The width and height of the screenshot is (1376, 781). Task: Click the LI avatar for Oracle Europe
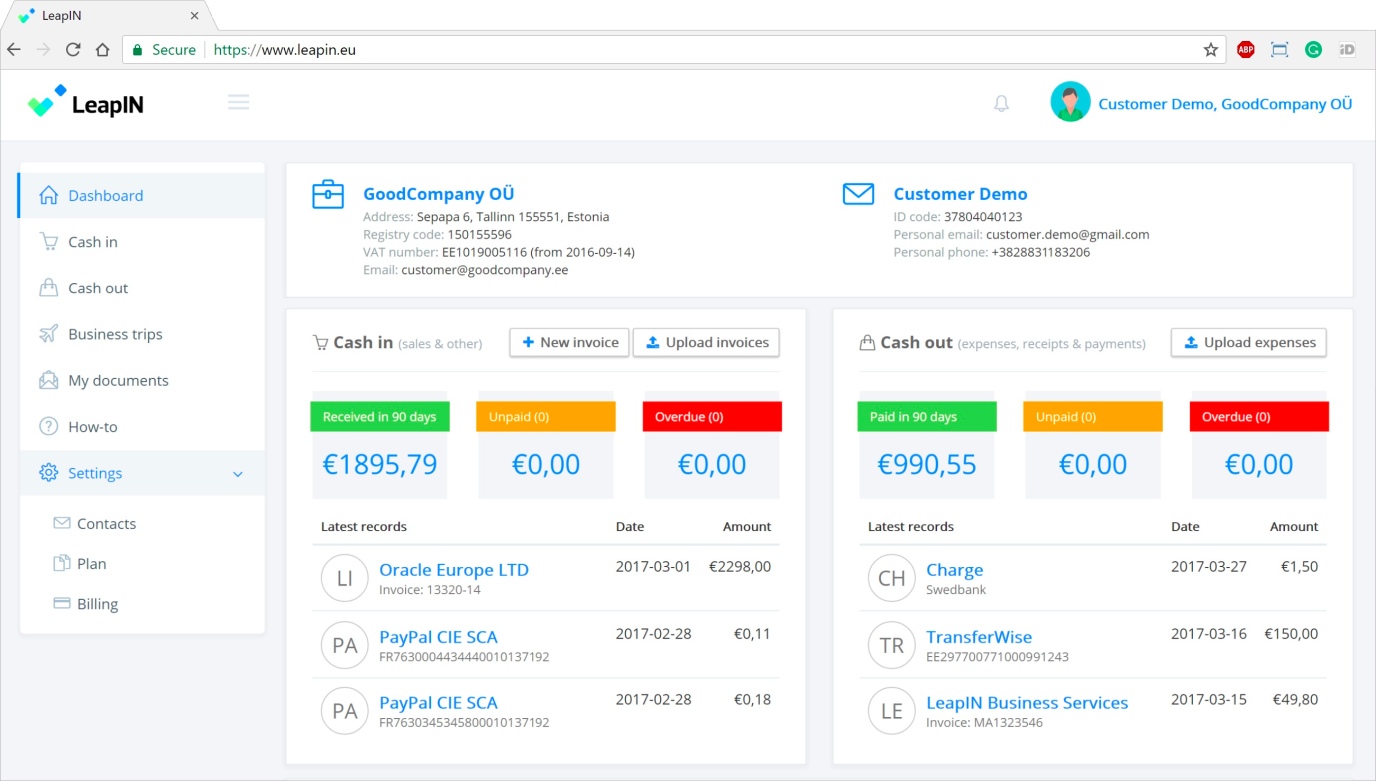click(345, 578)
